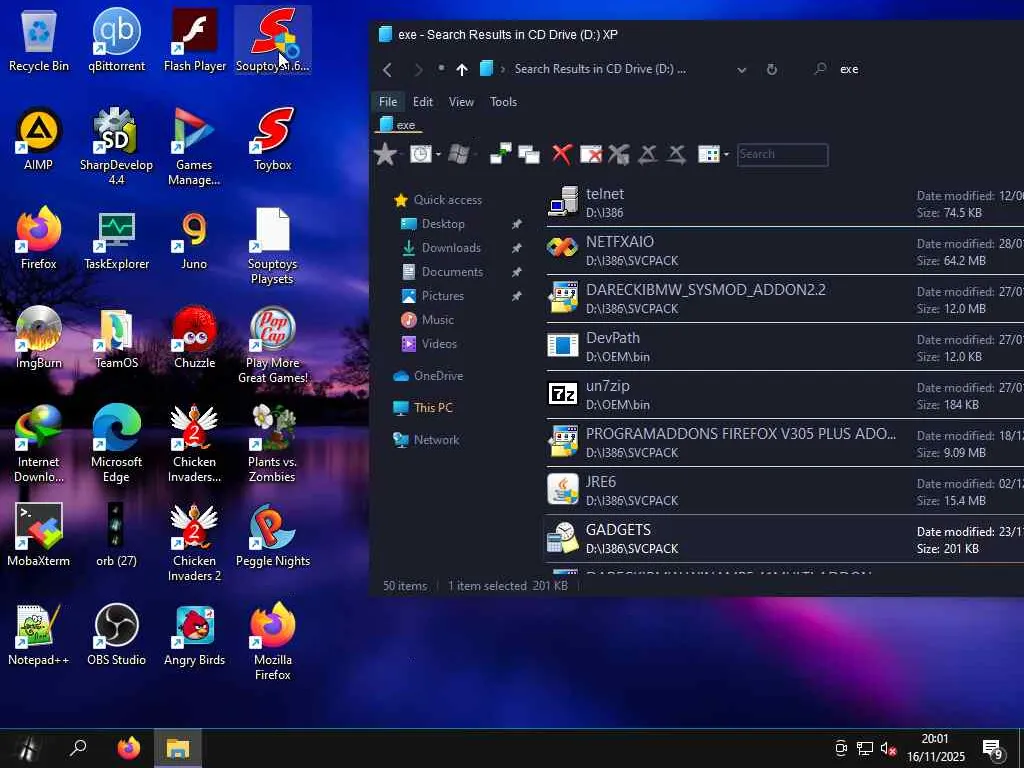Click the AIMP desktop icon
This screenshot has height=768, width=1024.
click(x=39, y=140)
